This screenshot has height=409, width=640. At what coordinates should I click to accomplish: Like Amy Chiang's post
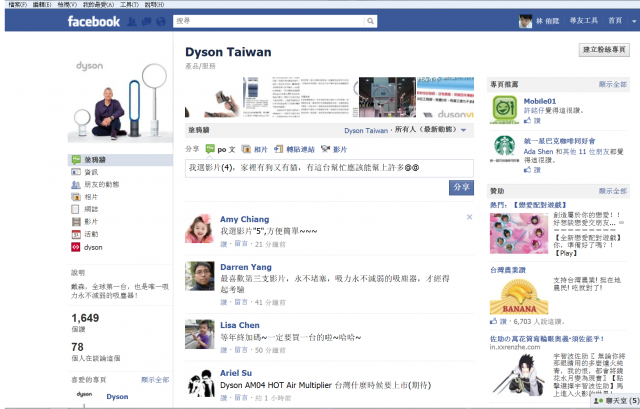point(223,244)
